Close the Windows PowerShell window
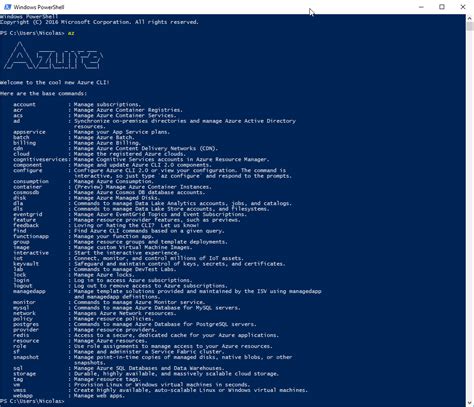 [463, 7]
